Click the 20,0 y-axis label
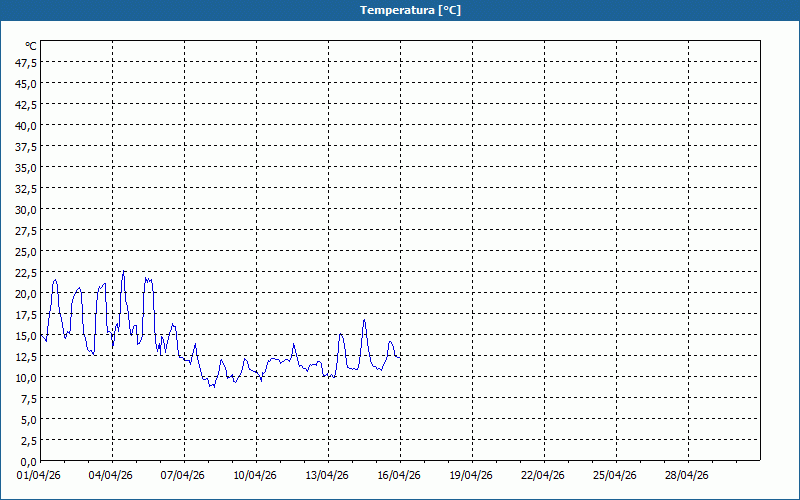Viewport: 800px width, 500px height. click(x=25, y=293)
